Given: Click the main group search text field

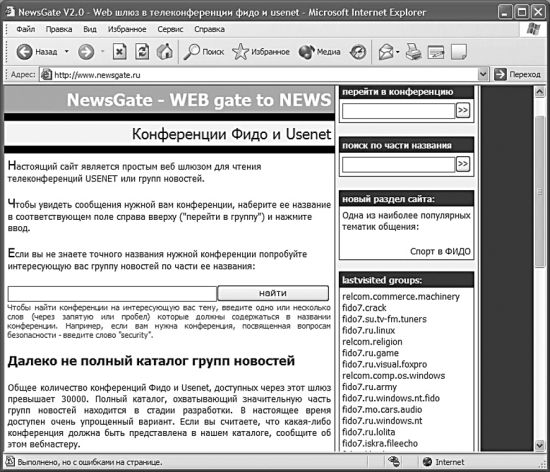Looking at the screenshot, I should pyautogui.click(x=112, y=294).
